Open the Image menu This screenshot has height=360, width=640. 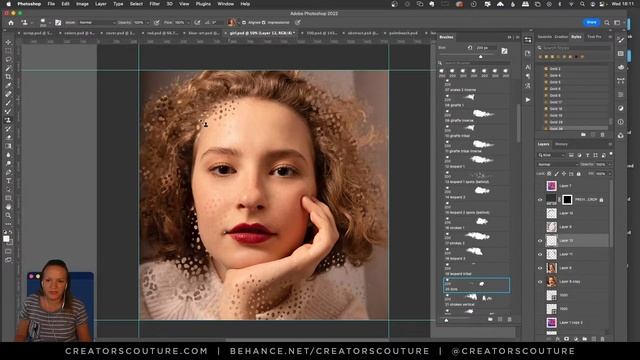[82, 4]
